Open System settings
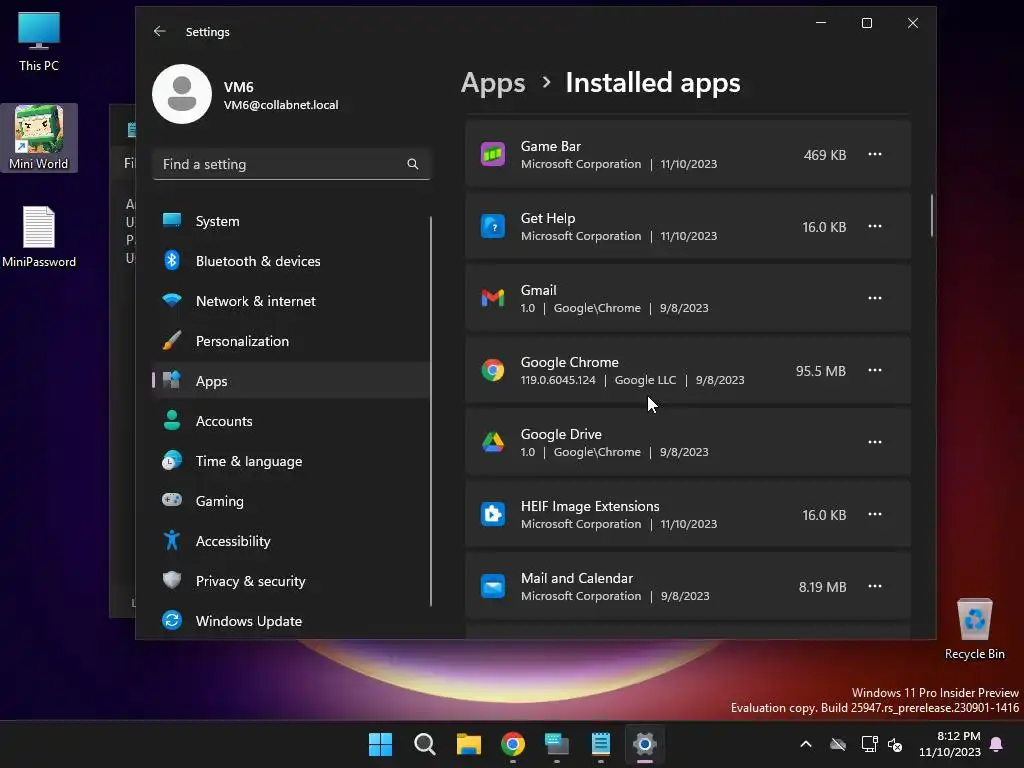 click(291, 221)
